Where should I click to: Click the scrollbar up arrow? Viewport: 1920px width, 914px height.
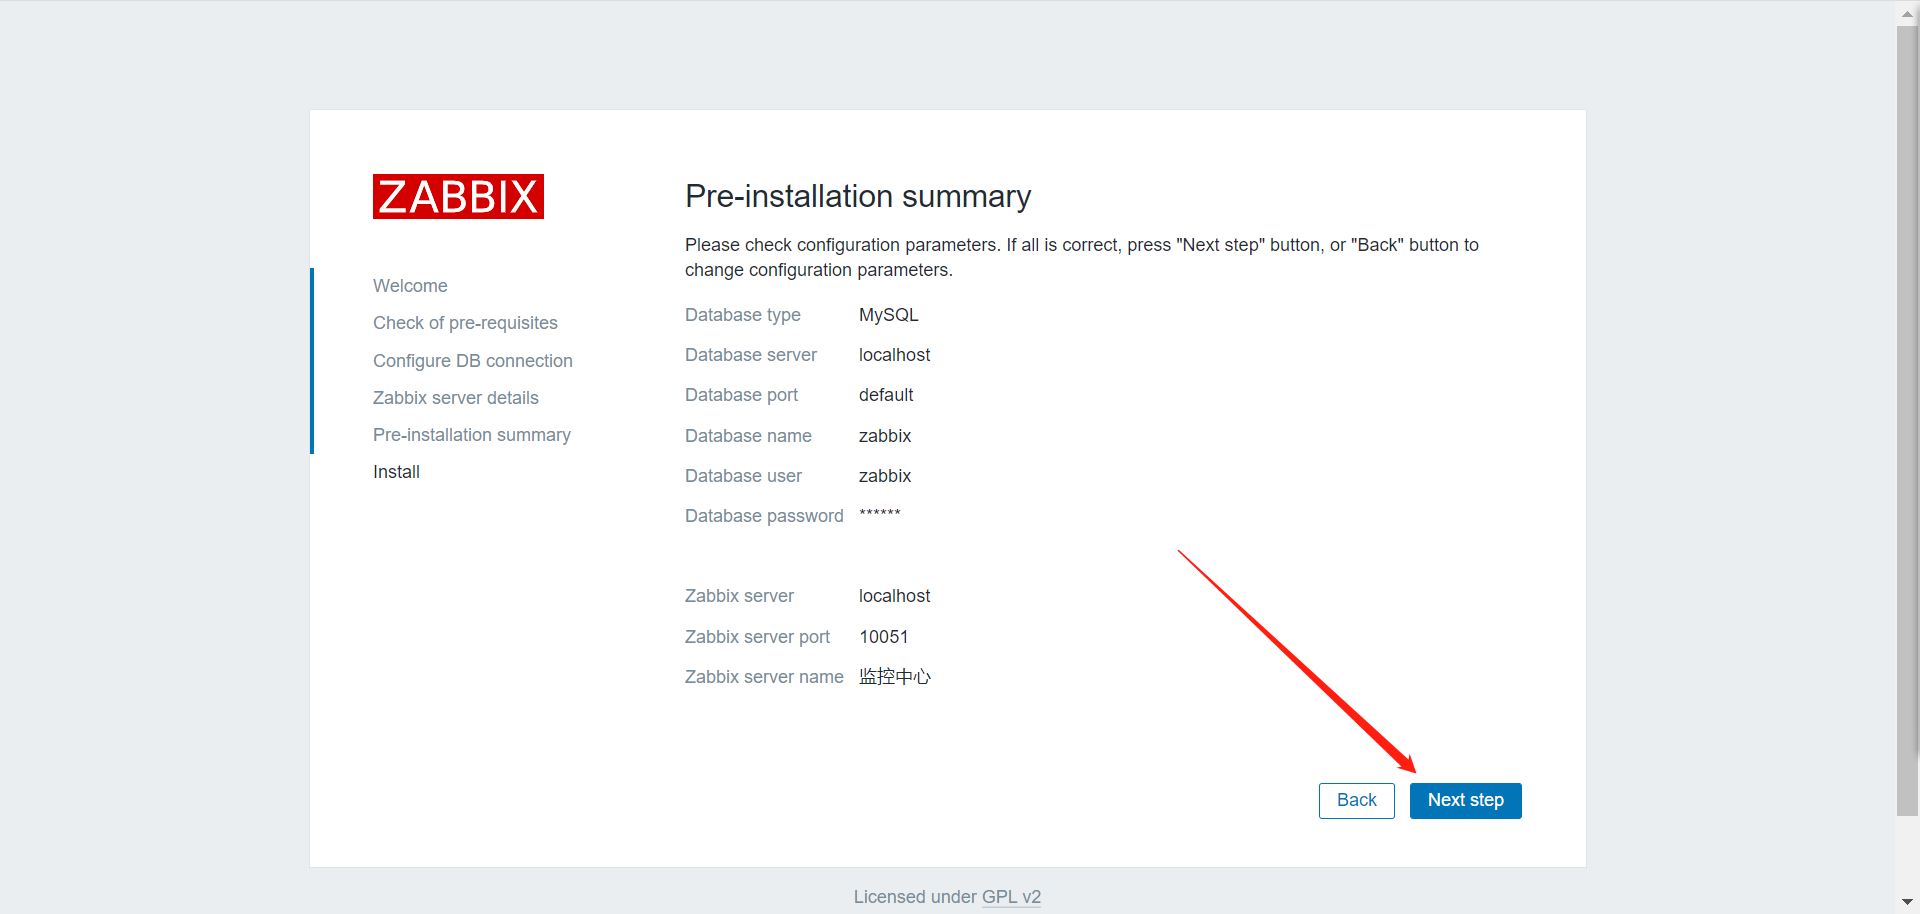[1907, 13]
